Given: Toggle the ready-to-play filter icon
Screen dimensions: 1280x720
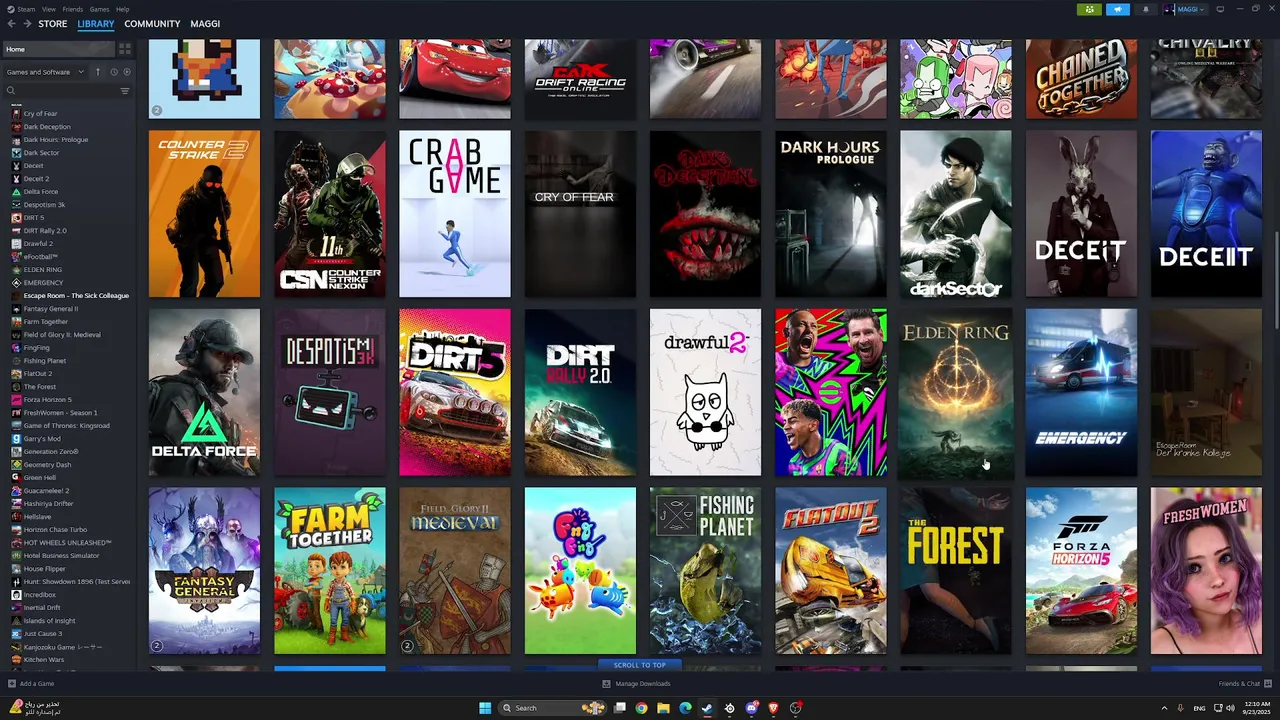Looking at the screenshot, I should point(126,72).
